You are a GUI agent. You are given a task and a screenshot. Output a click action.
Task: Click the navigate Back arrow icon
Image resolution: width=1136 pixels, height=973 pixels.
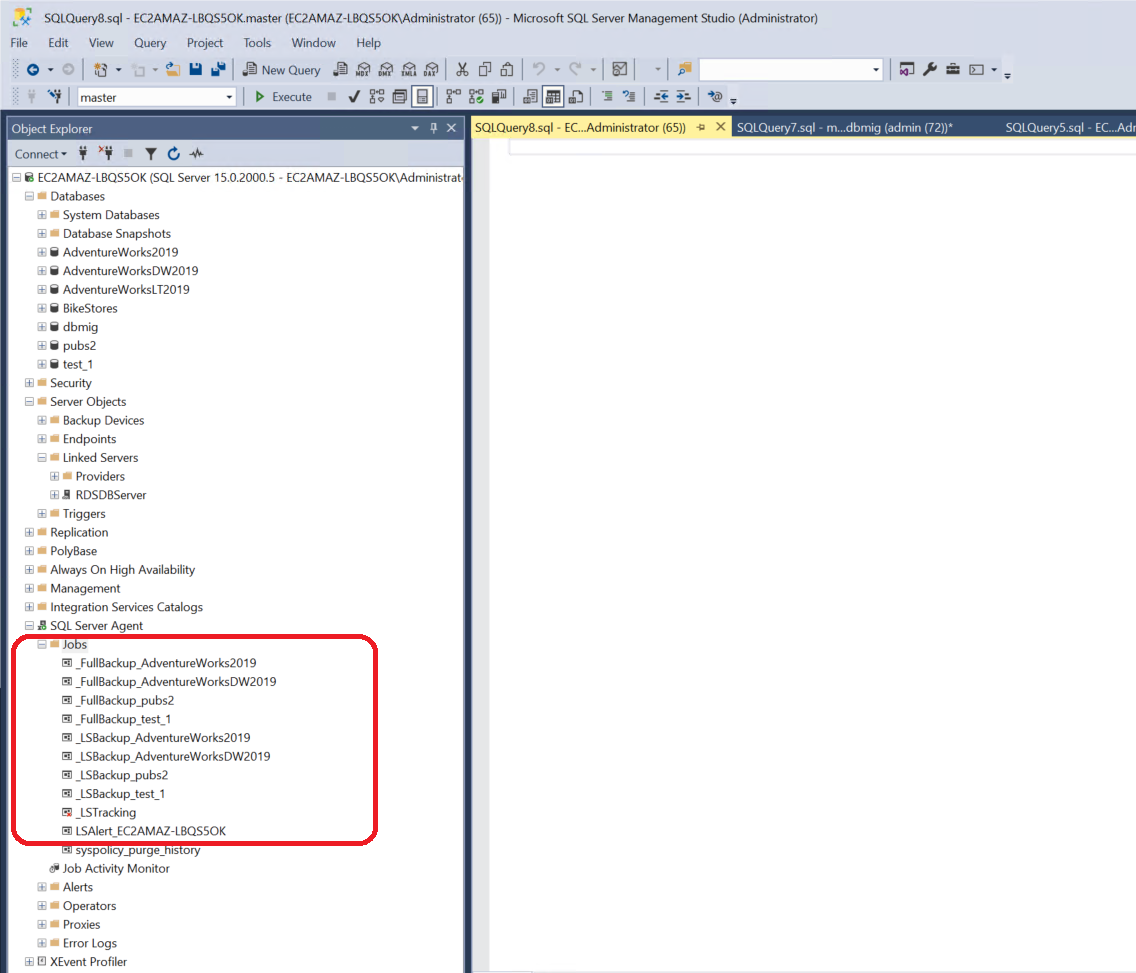click(33, 70)
